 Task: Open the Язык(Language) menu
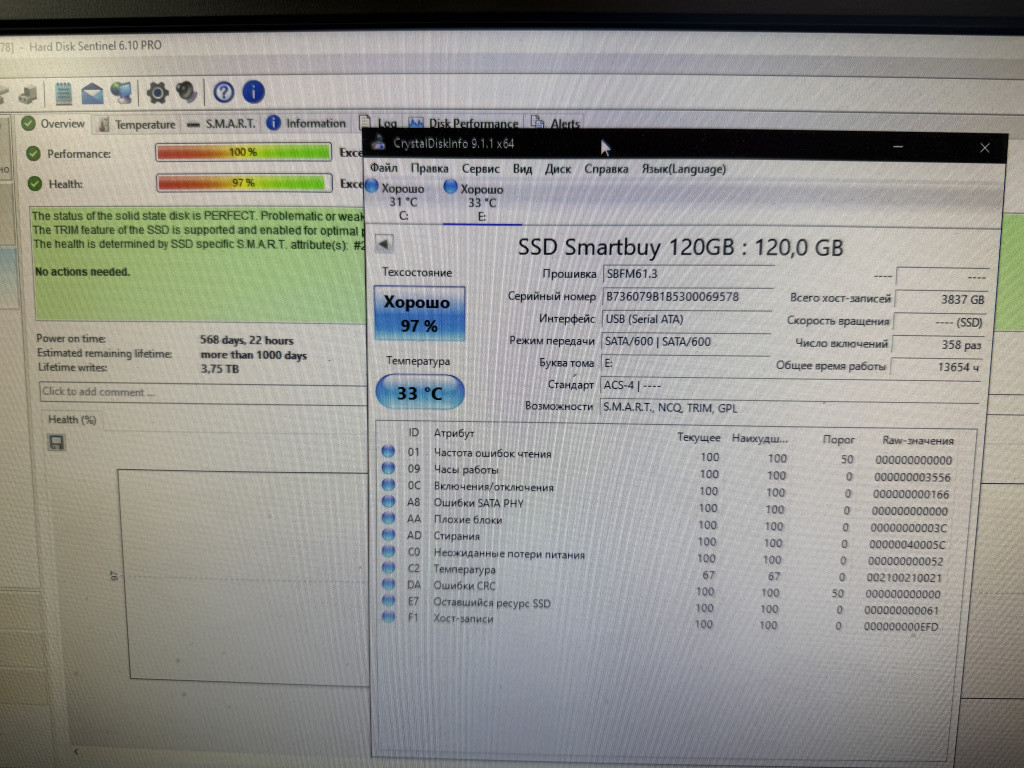[x=683, y=169]
